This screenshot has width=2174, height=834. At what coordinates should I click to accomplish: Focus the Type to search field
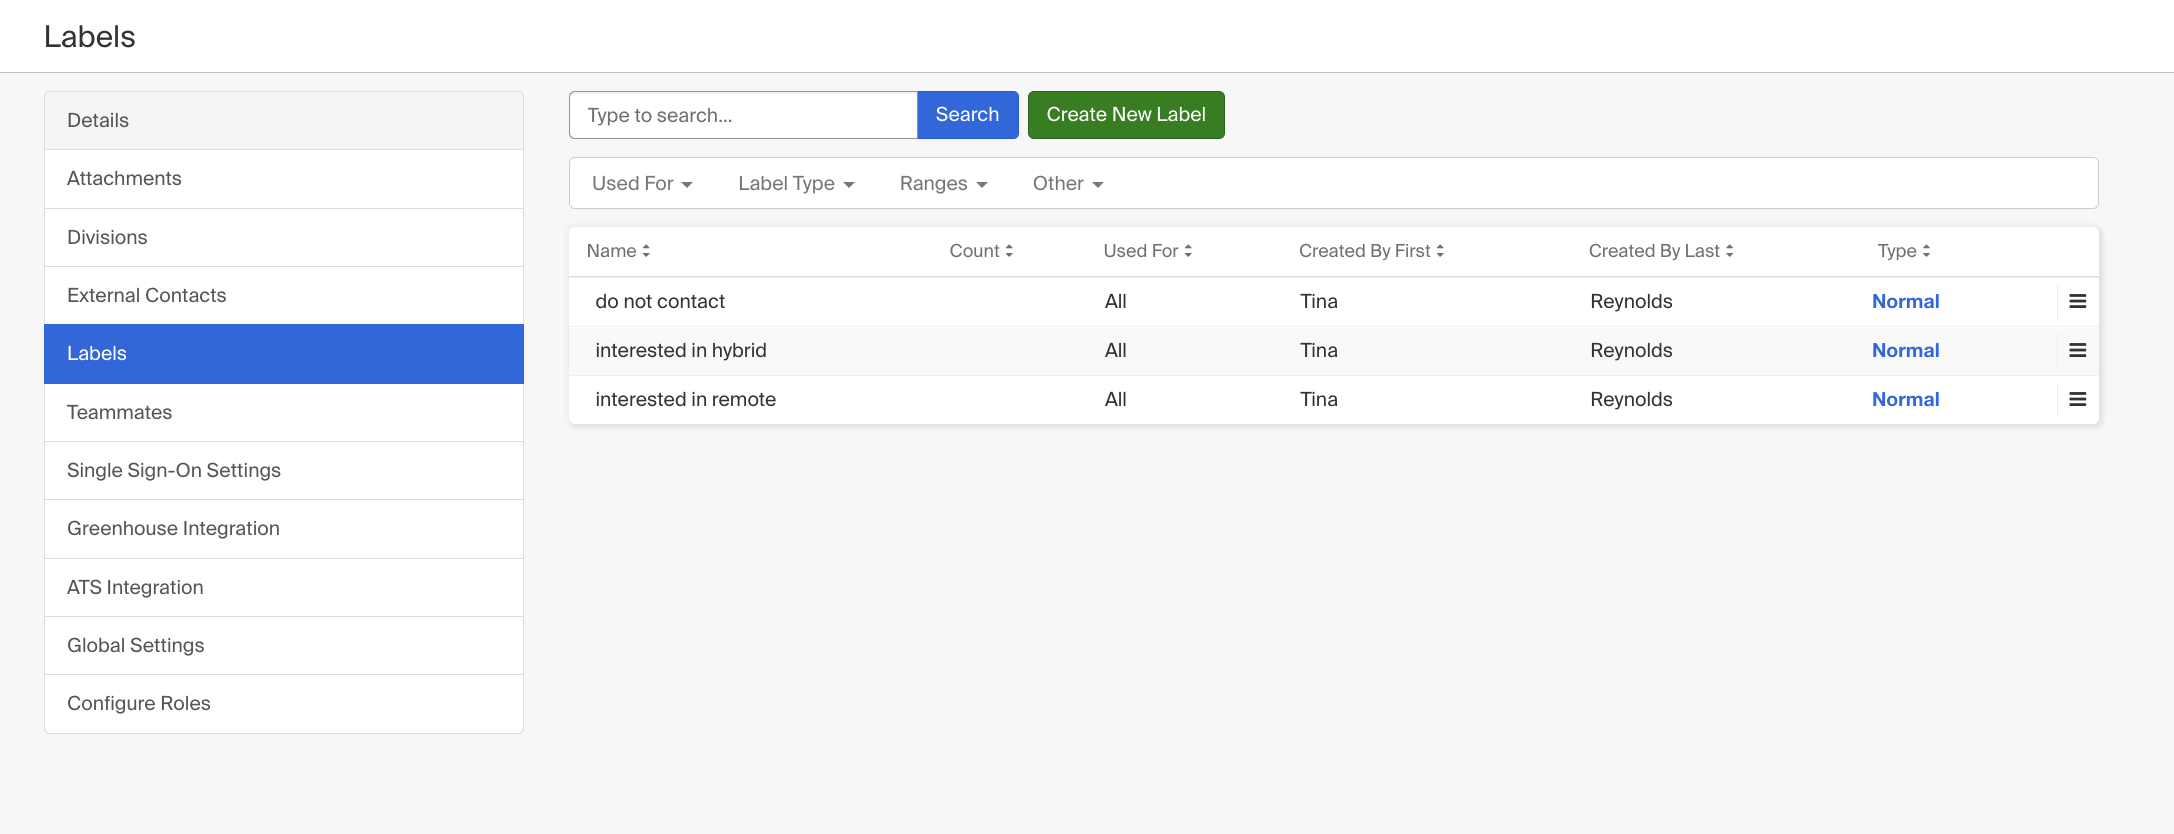[743, 115]
